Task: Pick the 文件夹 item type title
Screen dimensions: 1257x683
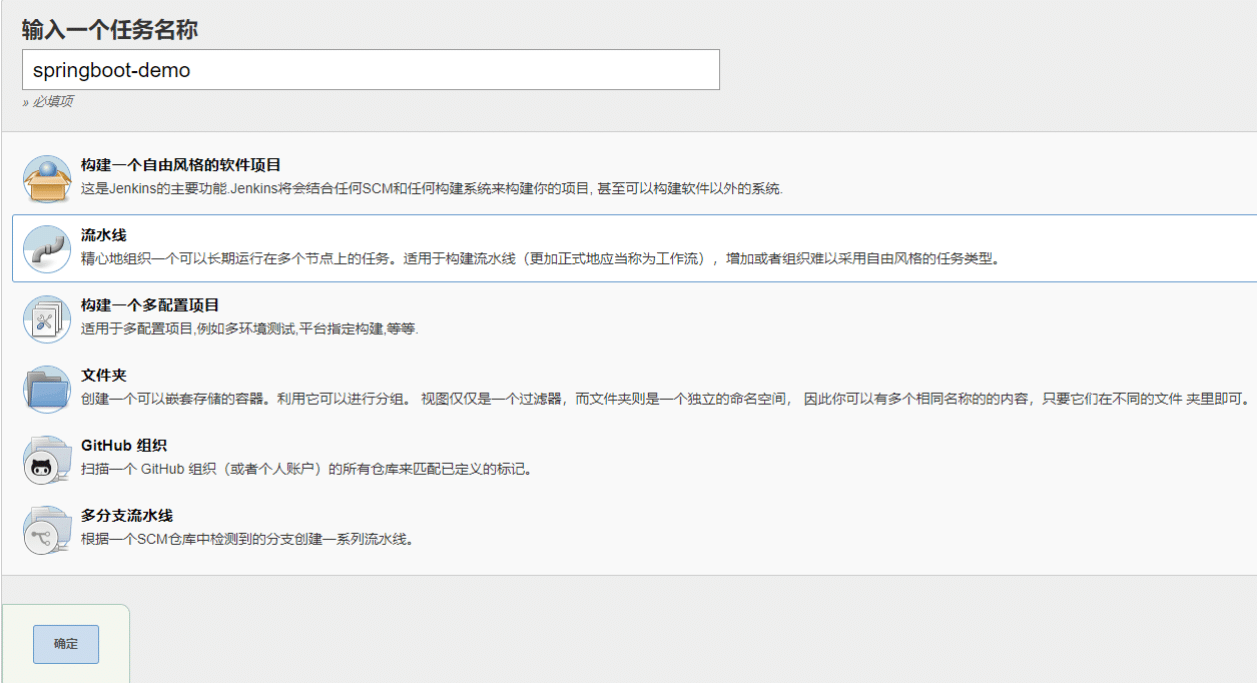Action: [x=104, y=375]
